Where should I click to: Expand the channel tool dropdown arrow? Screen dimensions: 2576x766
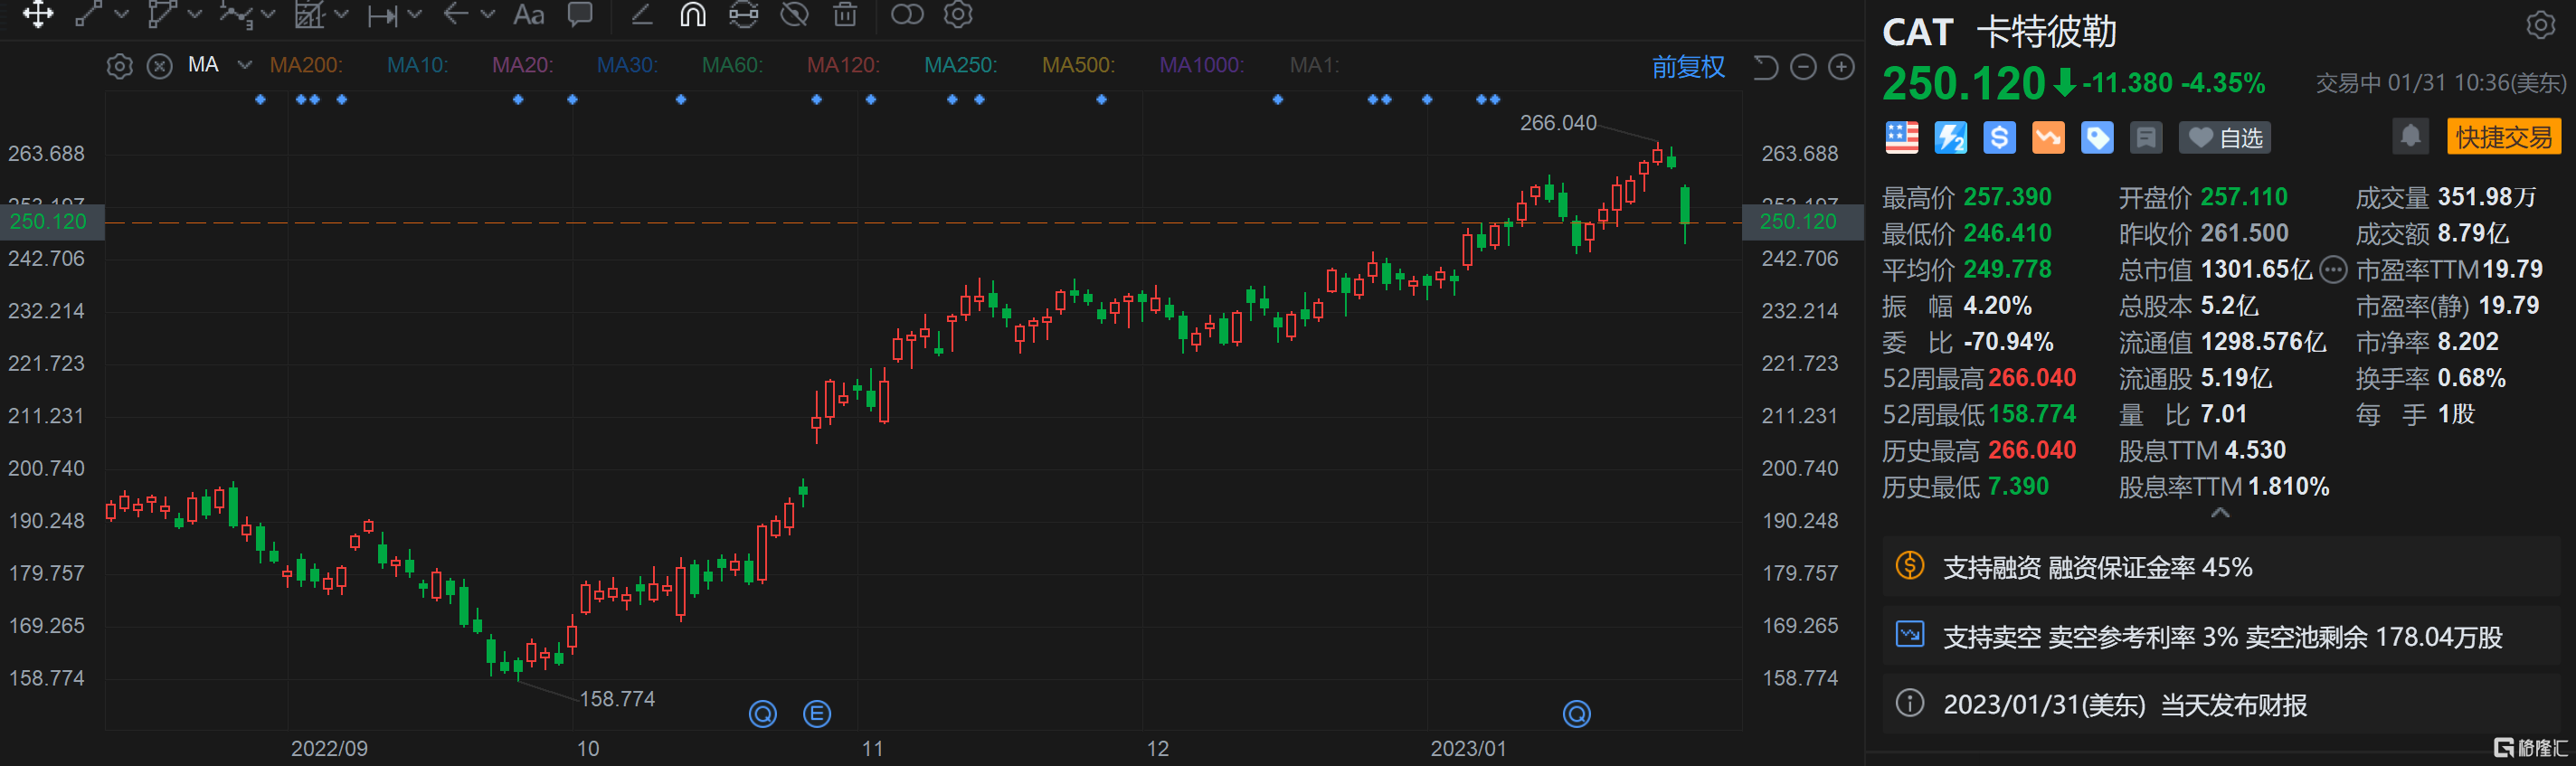195,14
